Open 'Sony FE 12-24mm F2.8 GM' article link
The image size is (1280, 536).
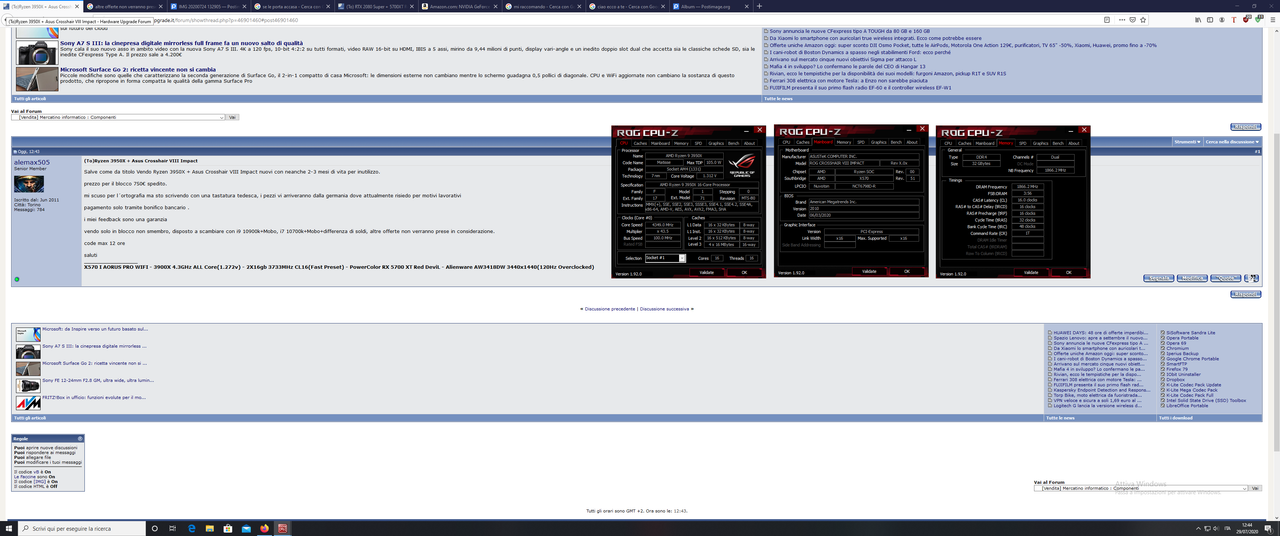coord(97,380)
